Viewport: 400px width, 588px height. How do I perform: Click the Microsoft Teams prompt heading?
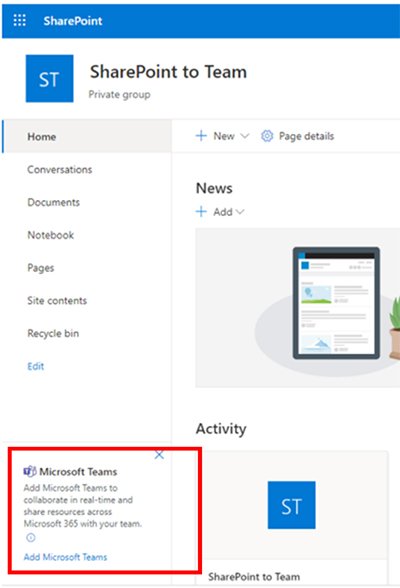click(78, 472)
